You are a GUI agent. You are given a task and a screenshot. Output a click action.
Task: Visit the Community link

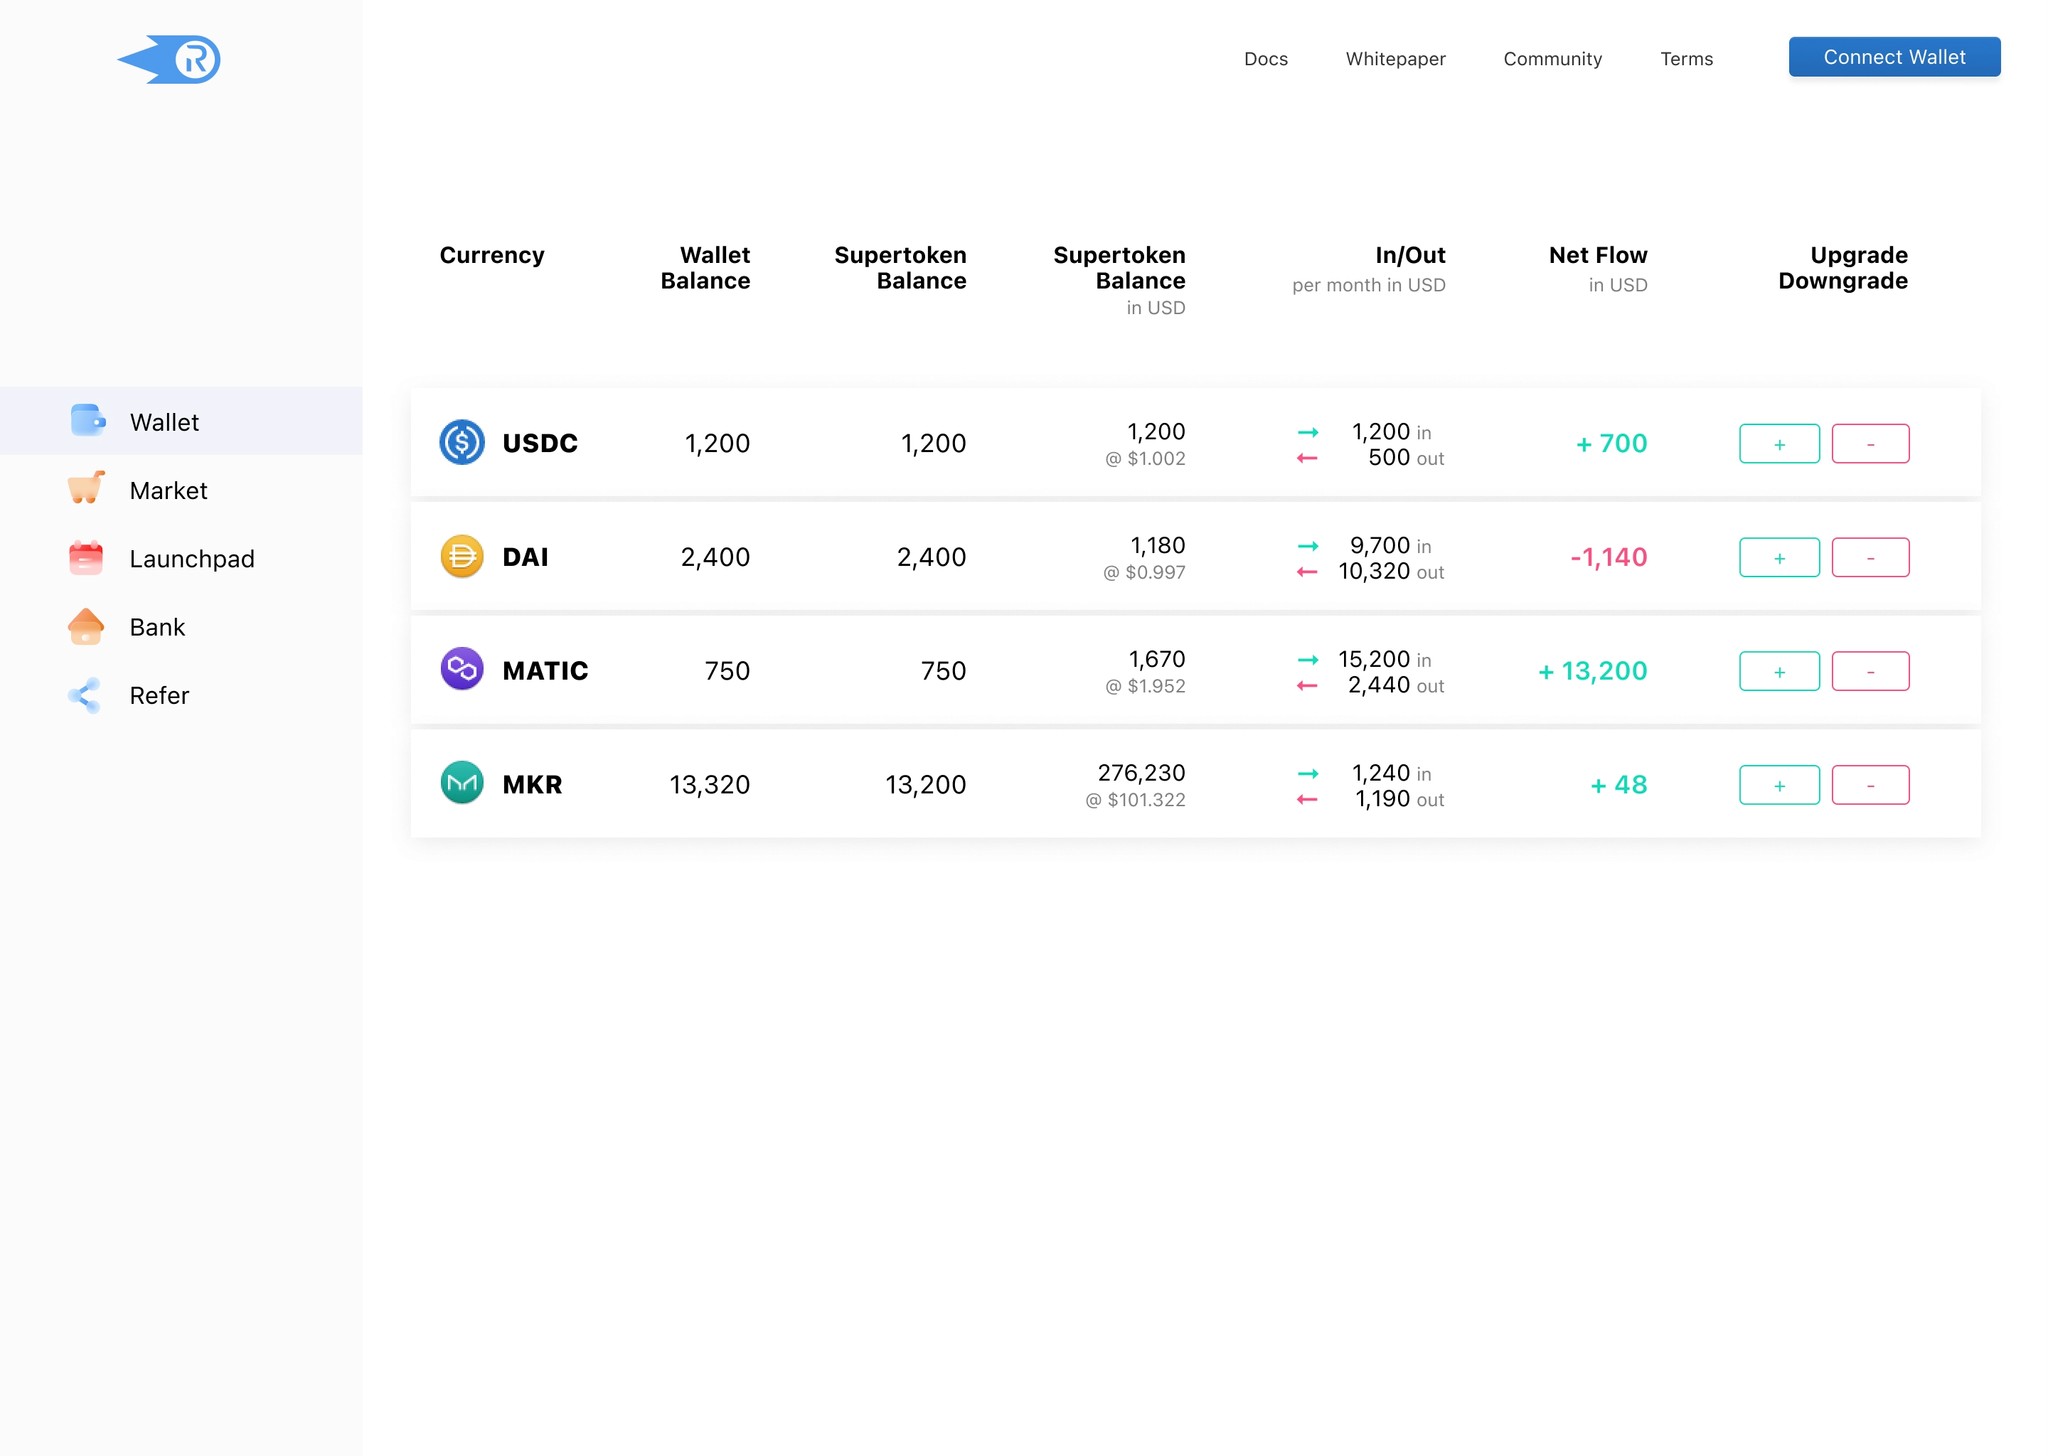click(1552, 59)
